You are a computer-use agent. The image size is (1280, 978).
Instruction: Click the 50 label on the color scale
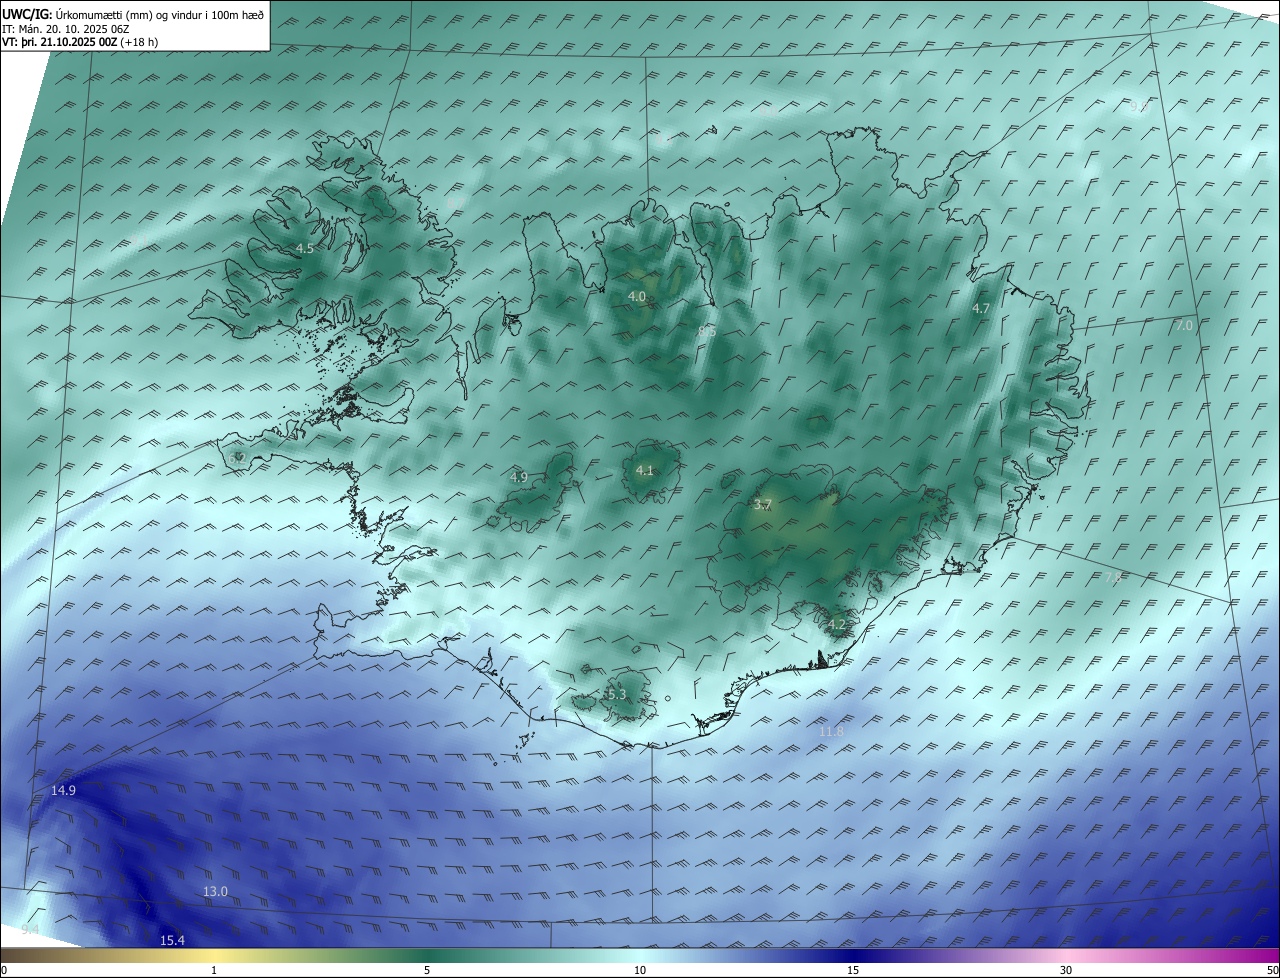[x=1272, y=970]
